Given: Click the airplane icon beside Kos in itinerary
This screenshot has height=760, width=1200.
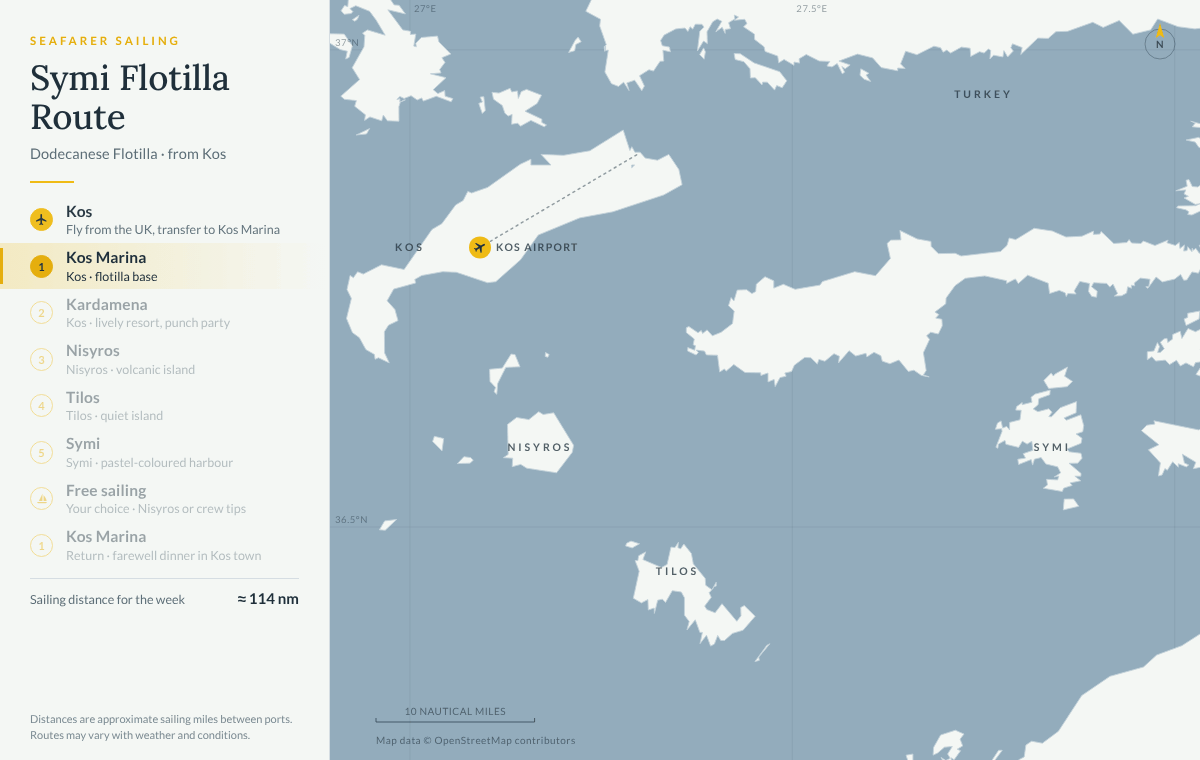Looking at the screenshot, I should 41,220.
